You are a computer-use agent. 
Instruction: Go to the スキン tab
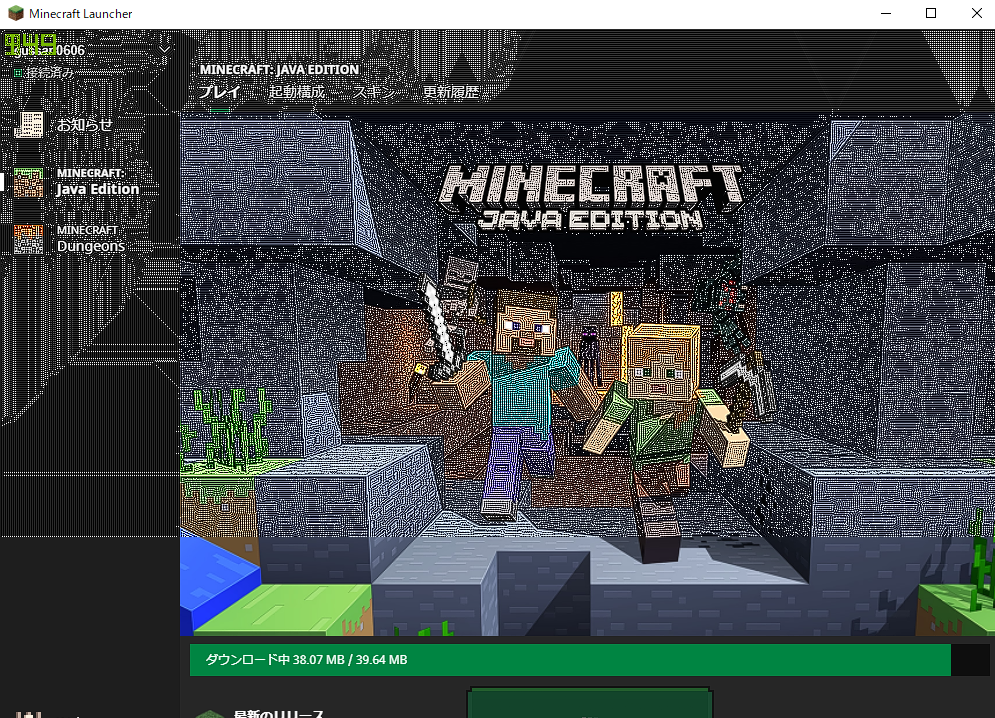pyautogui.click(x=374, y=92)
